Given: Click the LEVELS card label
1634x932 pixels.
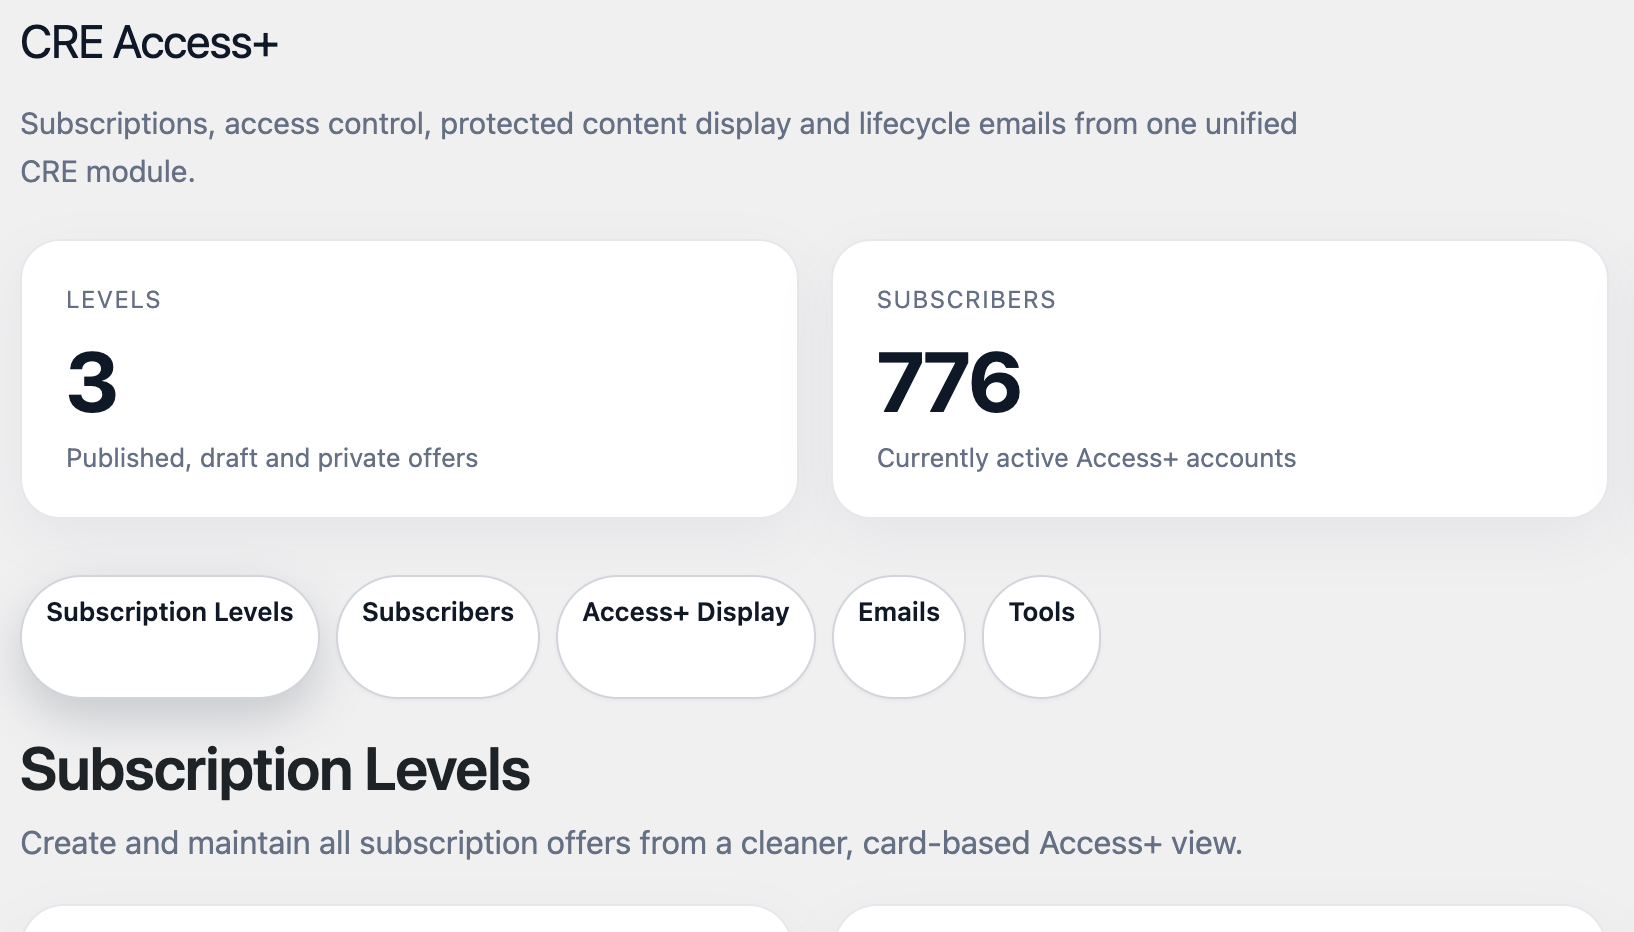Looking at the screenshot, I should point(113,300).
